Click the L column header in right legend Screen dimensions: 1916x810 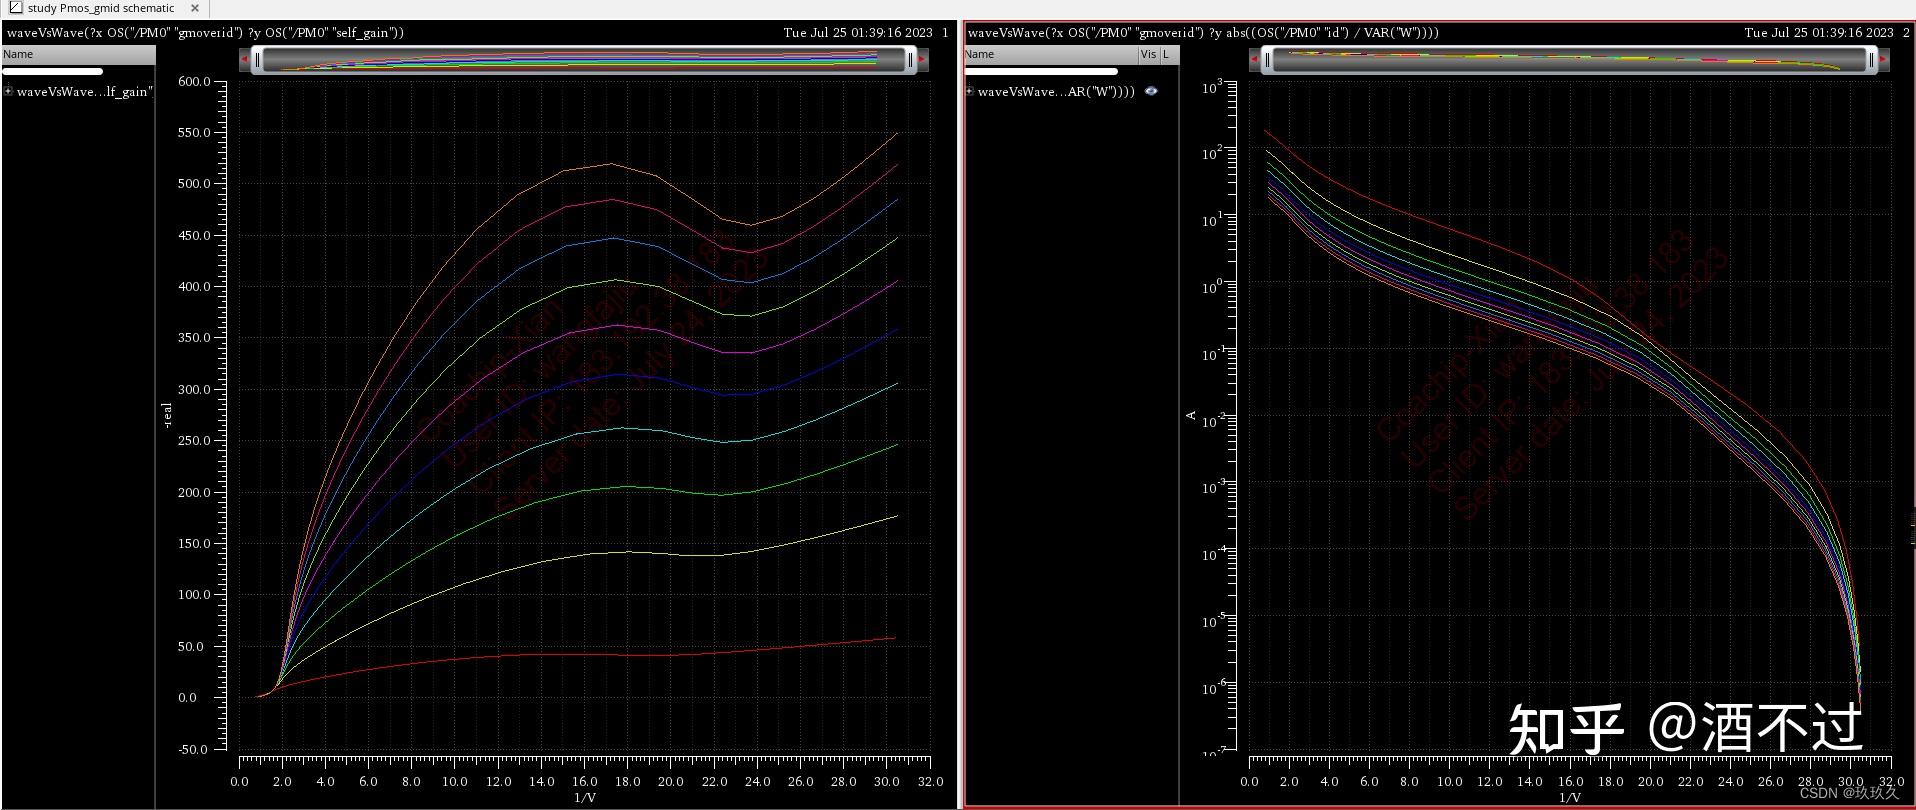point(1166,54)
